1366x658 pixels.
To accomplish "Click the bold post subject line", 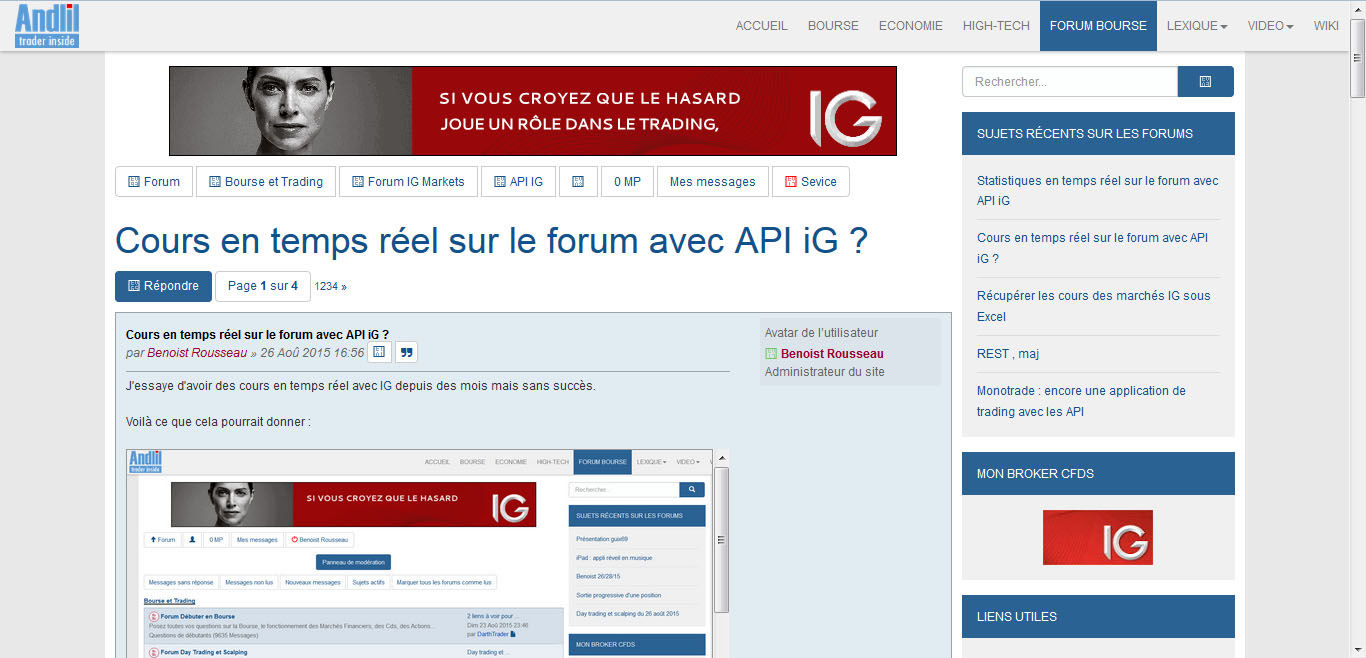I will (x=257, y=334).
